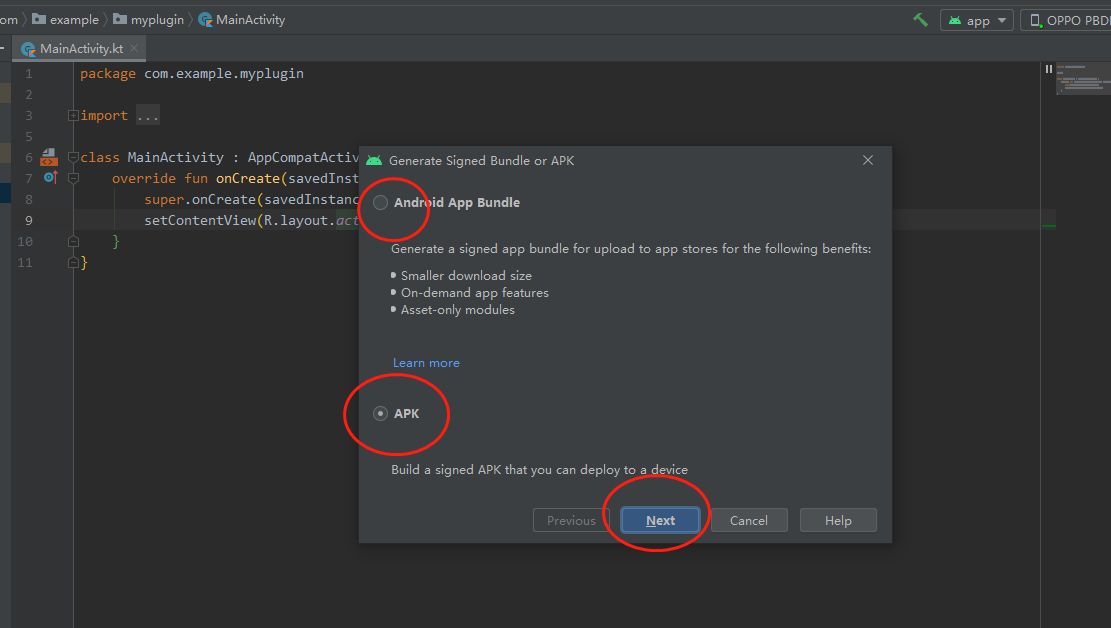Image resolution: width=1111 pixels, height=628 pixels.
Task: Click the myplugin folder icon in breadcrumbs
Action: tap(119, 19)
